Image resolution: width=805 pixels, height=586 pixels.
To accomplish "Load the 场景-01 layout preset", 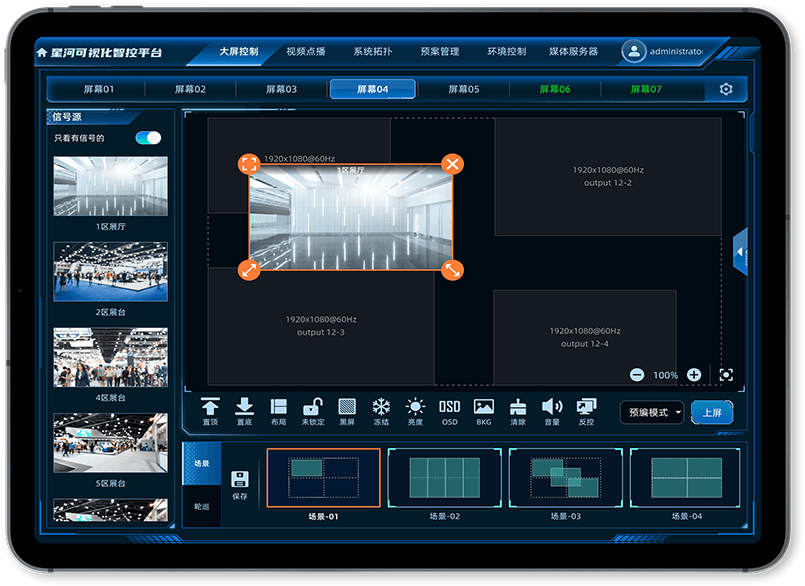I will [323, 478].
